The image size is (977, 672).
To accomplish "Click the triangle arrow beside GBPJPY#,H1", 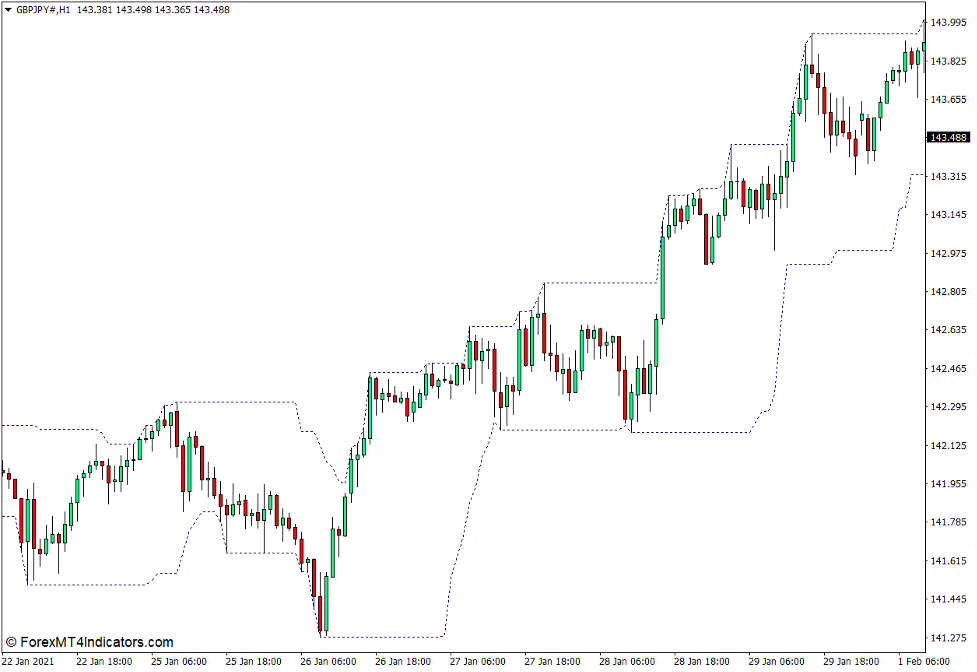I will pos(8,9).
